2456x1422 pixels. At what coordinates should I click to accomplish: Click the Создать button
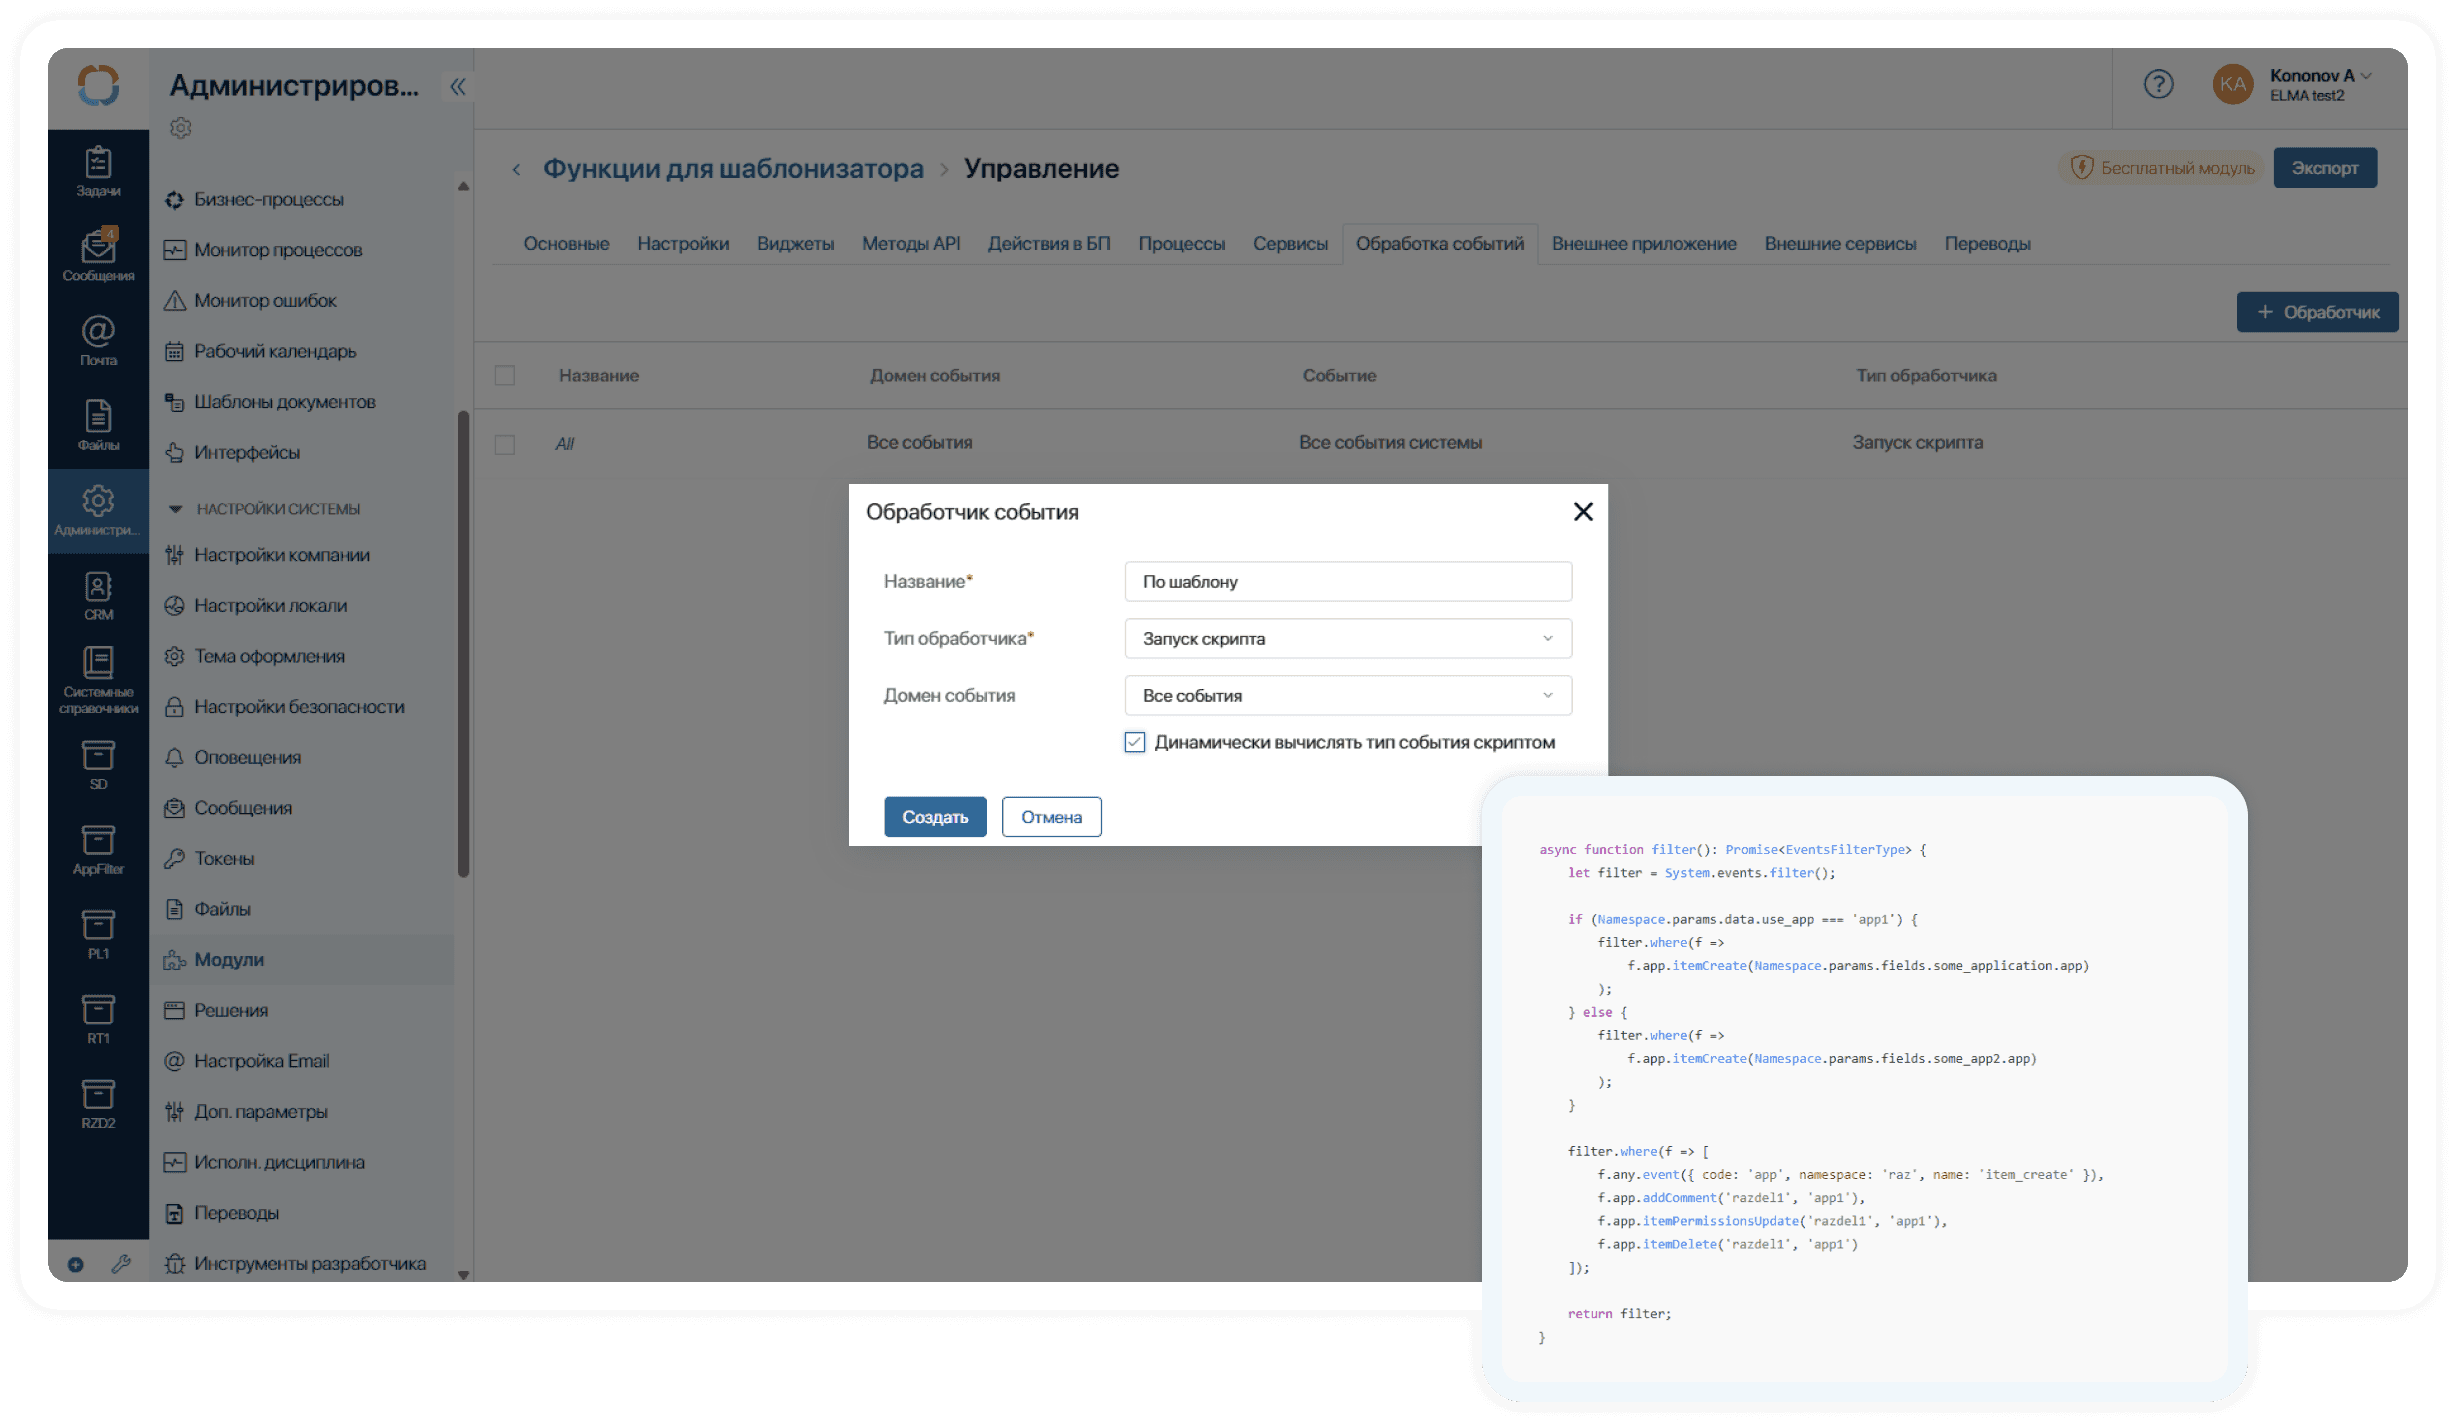click(x=934, y=817)
